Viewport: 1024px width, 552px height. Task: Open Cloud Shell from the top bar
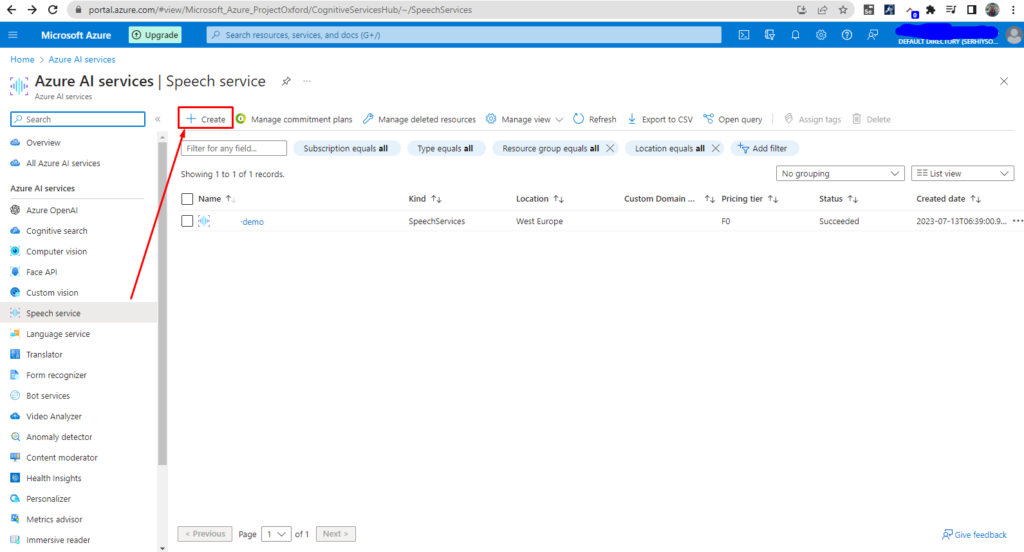[x=744, y=35]
